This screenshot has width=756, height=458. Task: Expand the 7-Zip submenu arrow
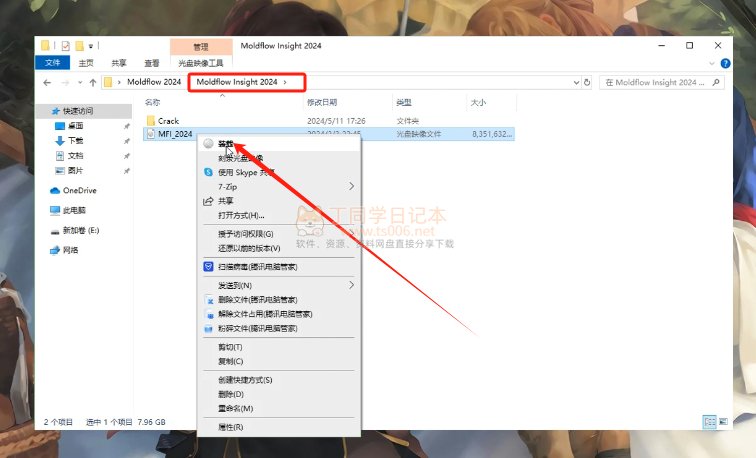tap(351, 186)
